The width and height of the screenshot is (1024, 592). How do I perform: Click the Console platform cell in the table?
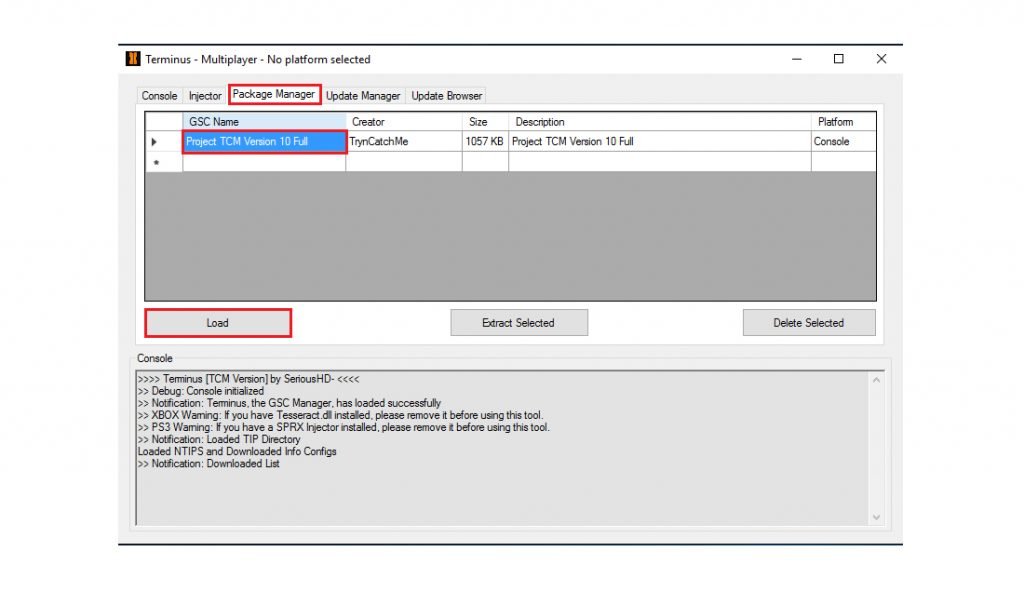(x=843, y=141)
